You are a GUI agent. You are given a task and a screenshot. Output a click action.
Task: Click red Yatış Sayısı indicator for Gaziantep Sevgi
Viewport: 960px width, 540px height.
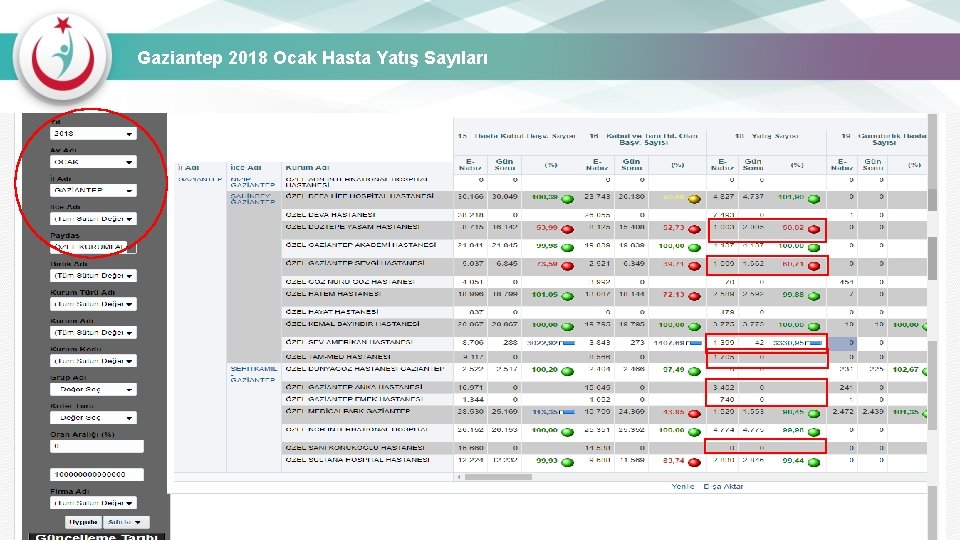[814, 266]
